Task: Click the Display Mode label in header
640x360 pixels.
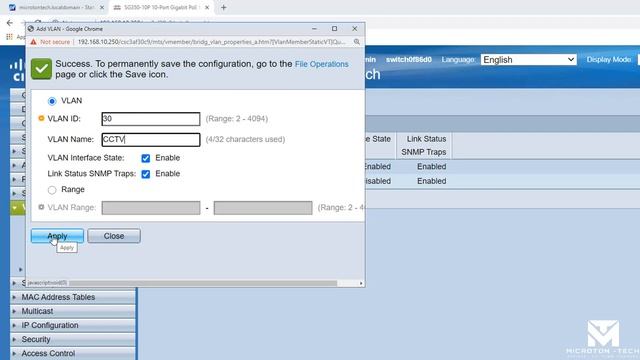Action: coord(609,60)
